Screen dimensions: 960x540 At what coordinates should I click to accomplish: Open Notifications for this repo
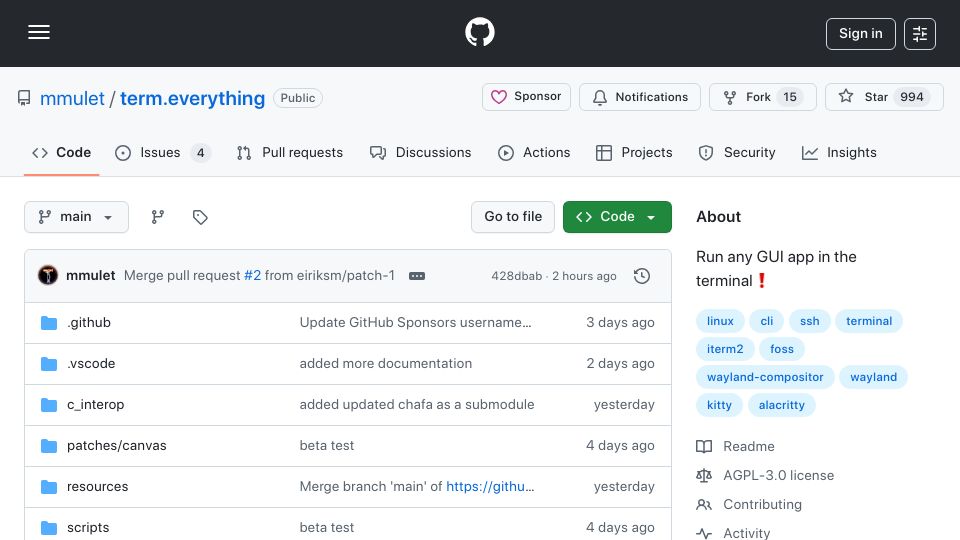[640, 97]
